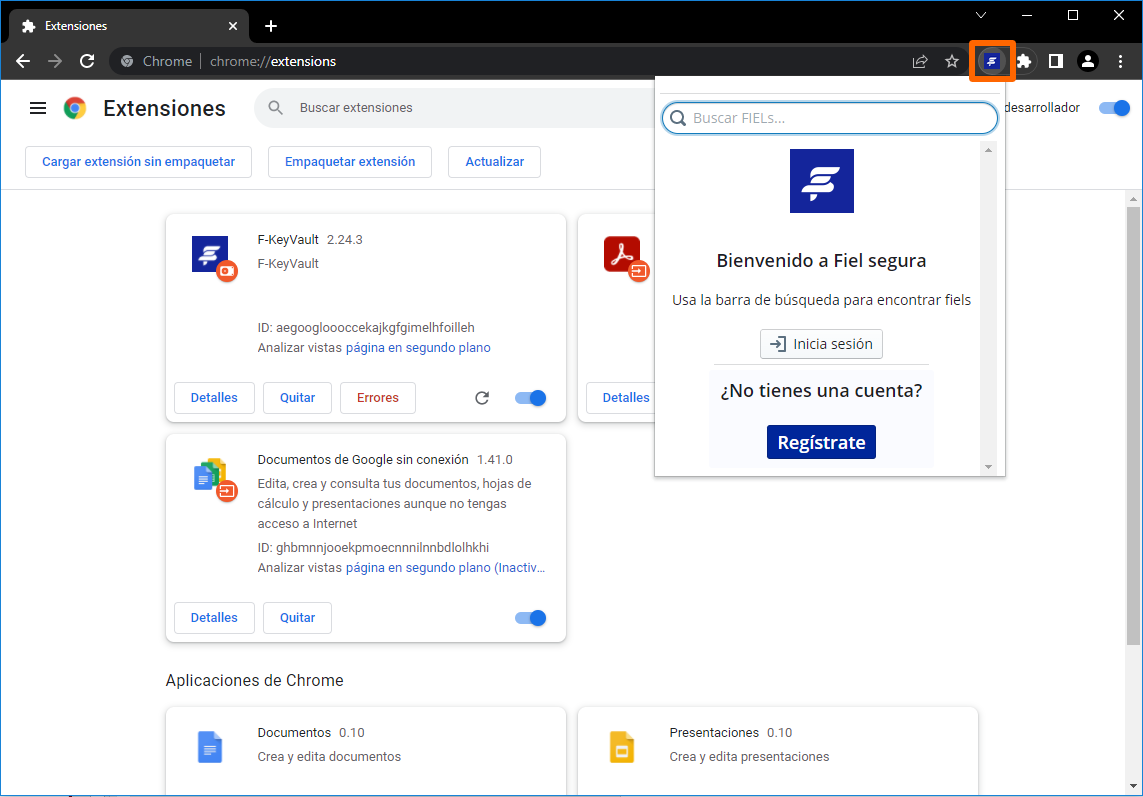Click the '¿No tienes una cuenta?' text

(x=822, y=391)
